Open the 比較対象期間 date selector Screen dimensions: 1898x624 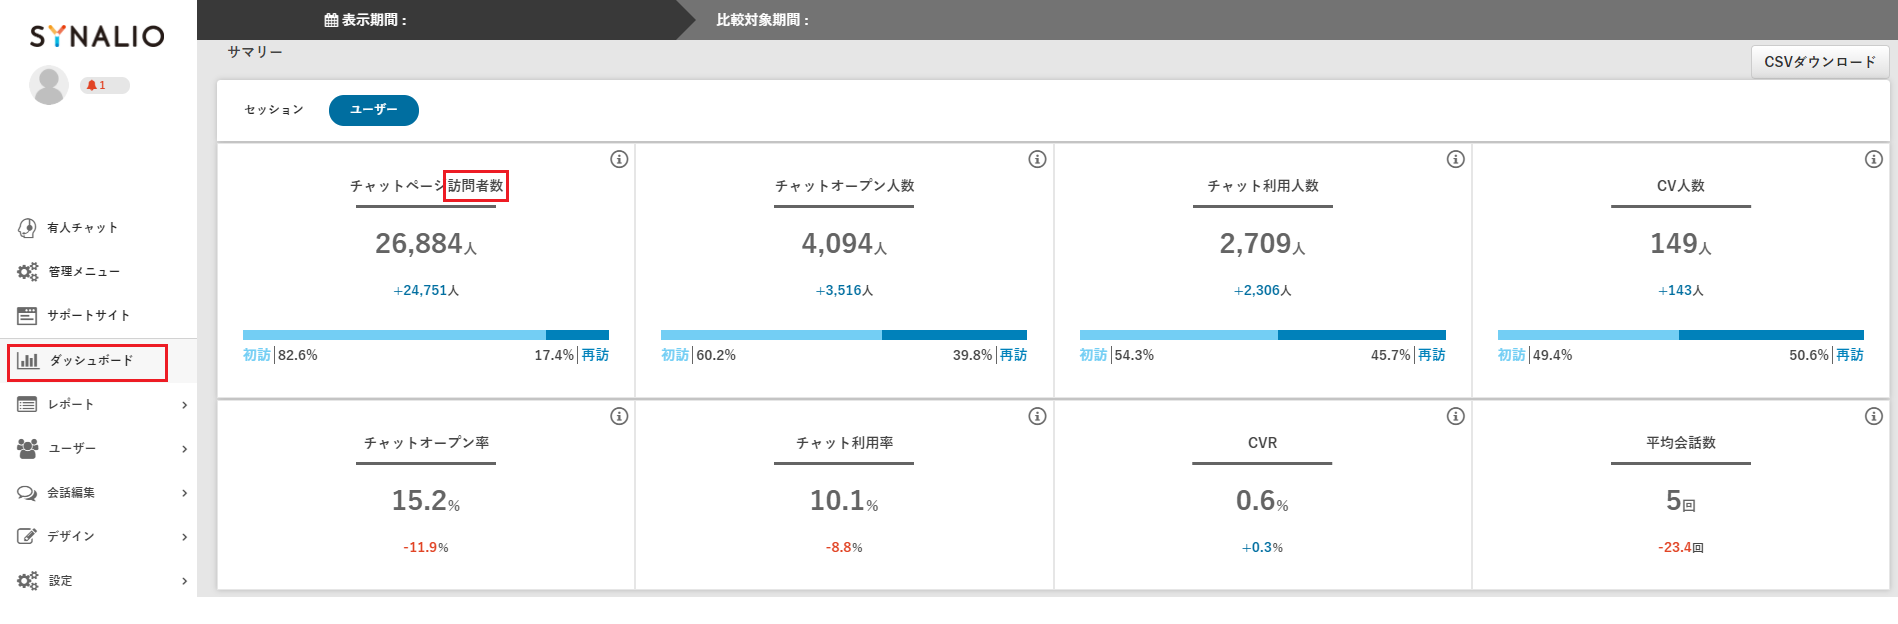click(x=763, y=20)
